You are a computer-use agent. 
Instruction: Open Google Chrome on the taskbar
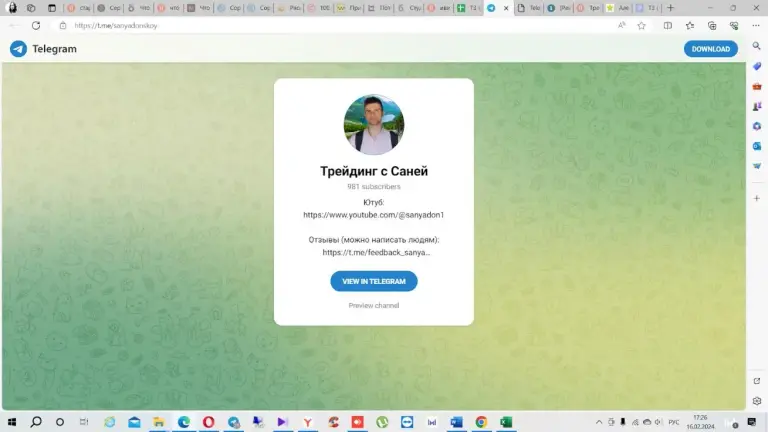click(x=481, y=422)
